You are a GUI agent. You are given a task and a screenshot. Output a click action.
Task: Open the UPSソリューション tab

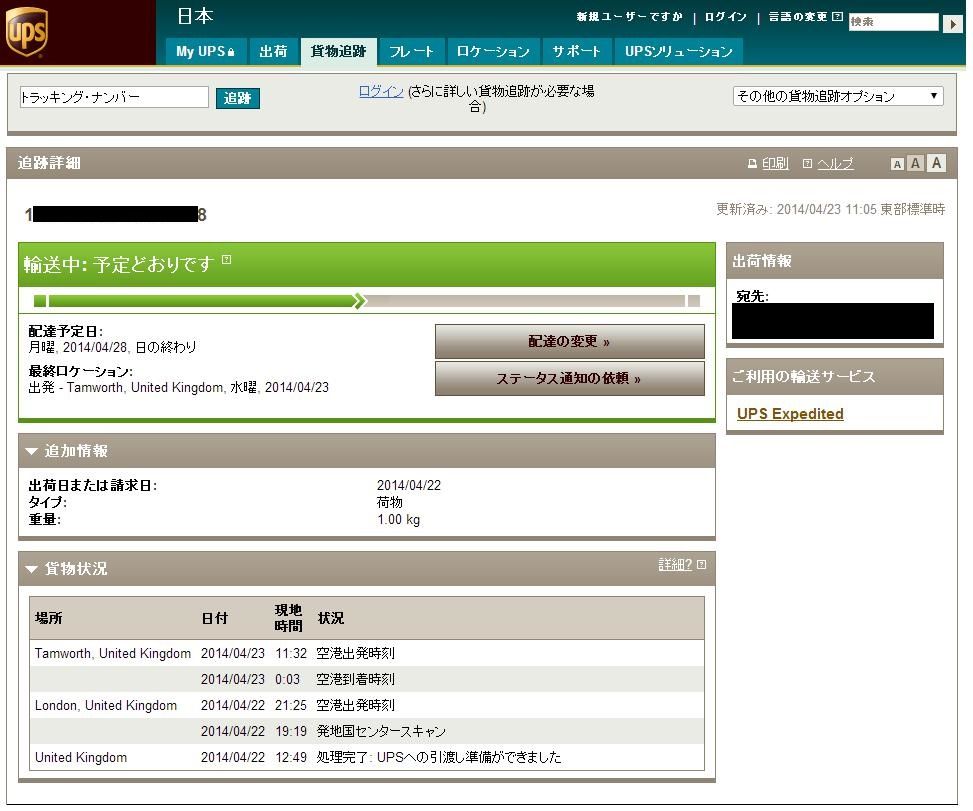(679, 52)
